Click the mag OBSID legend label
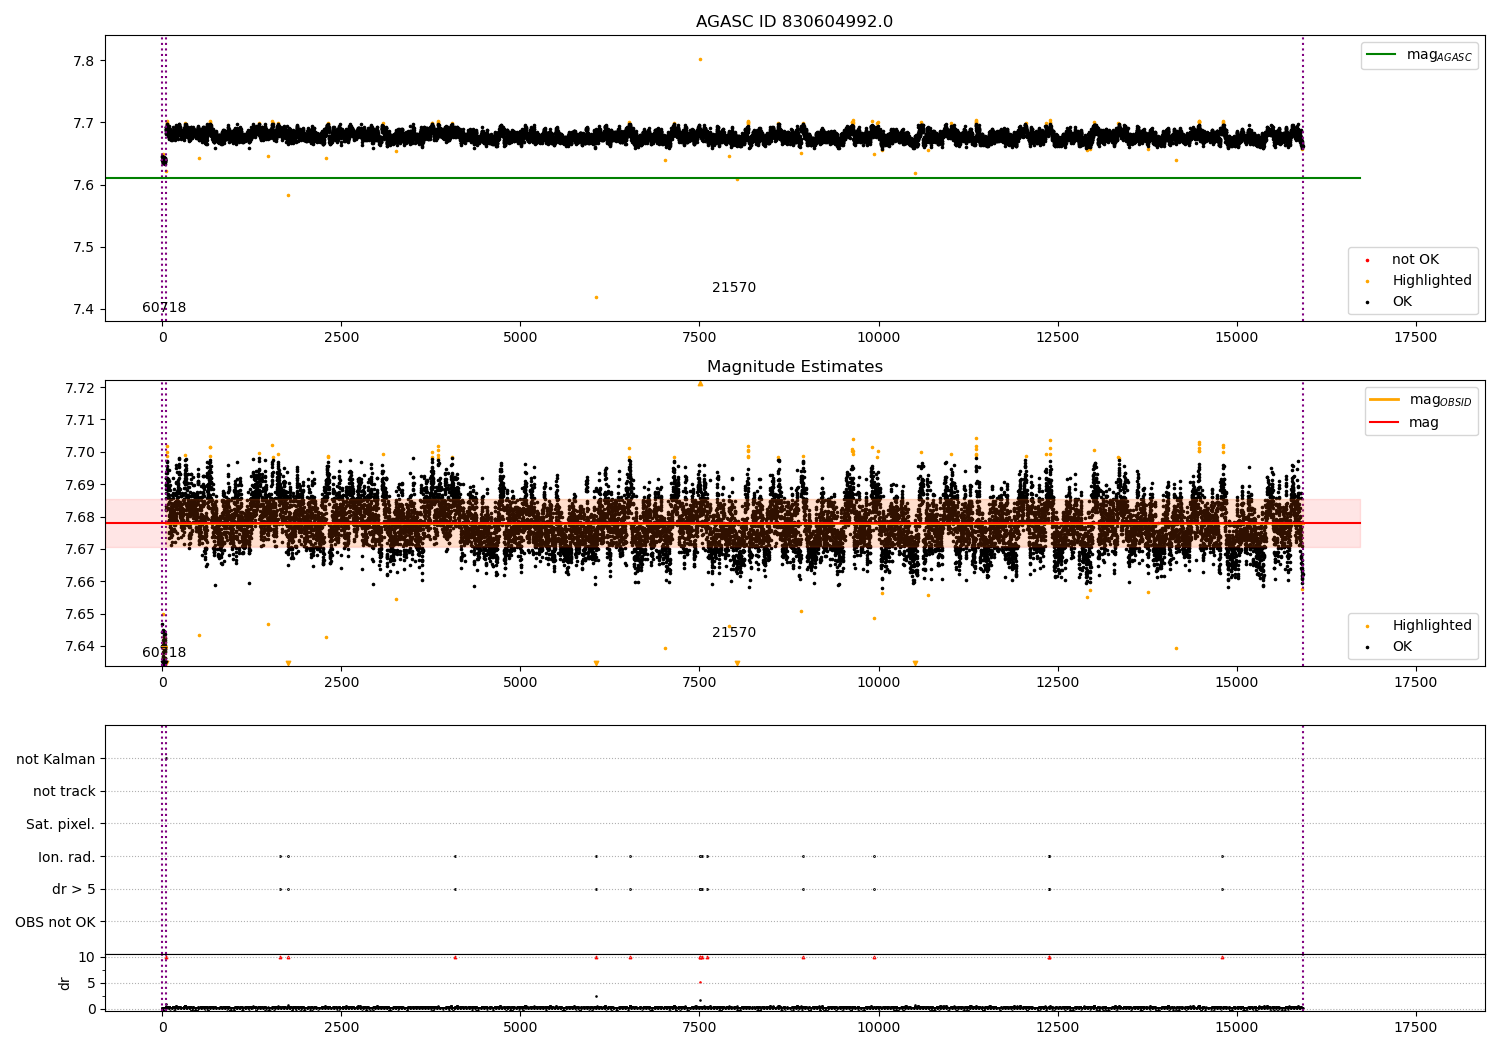The height and width of the screenshot is (1050, 1500). (1440, 400)
